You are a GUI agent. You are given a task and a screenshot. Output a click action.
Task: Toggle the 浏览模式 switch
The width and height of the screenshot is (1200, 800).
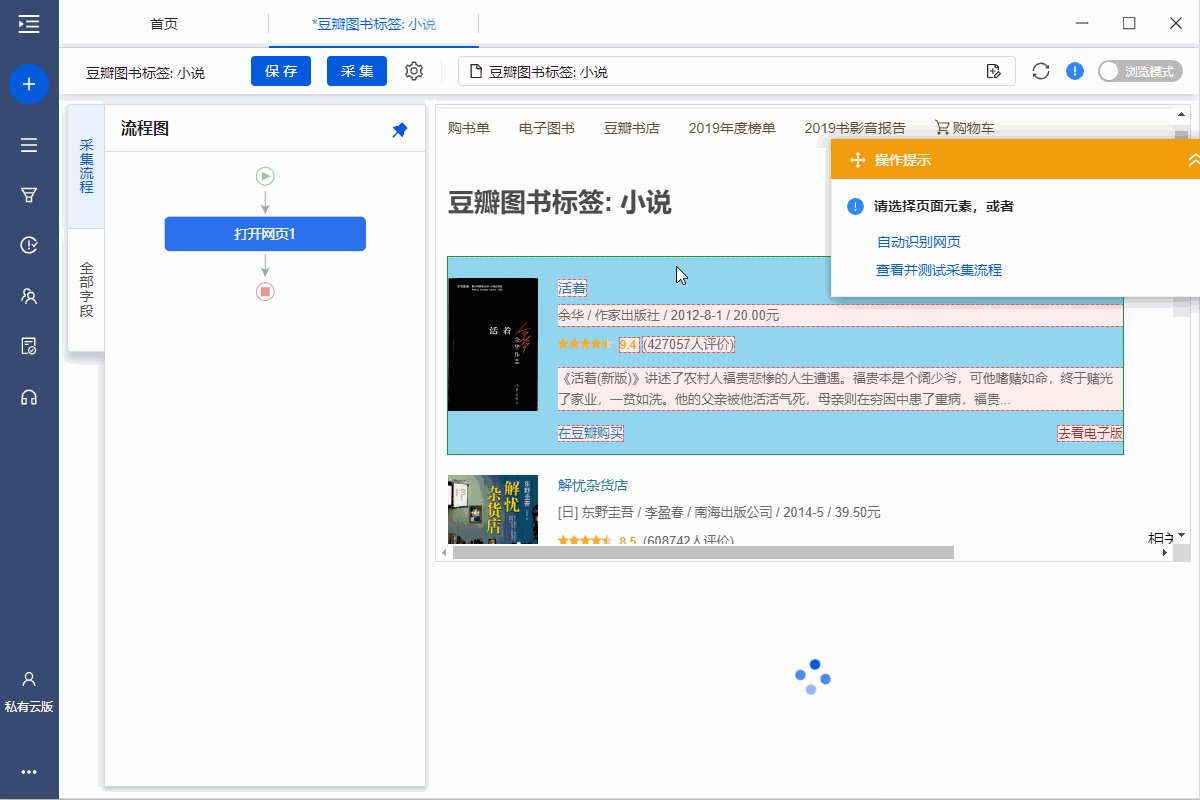coord(1140,71)
